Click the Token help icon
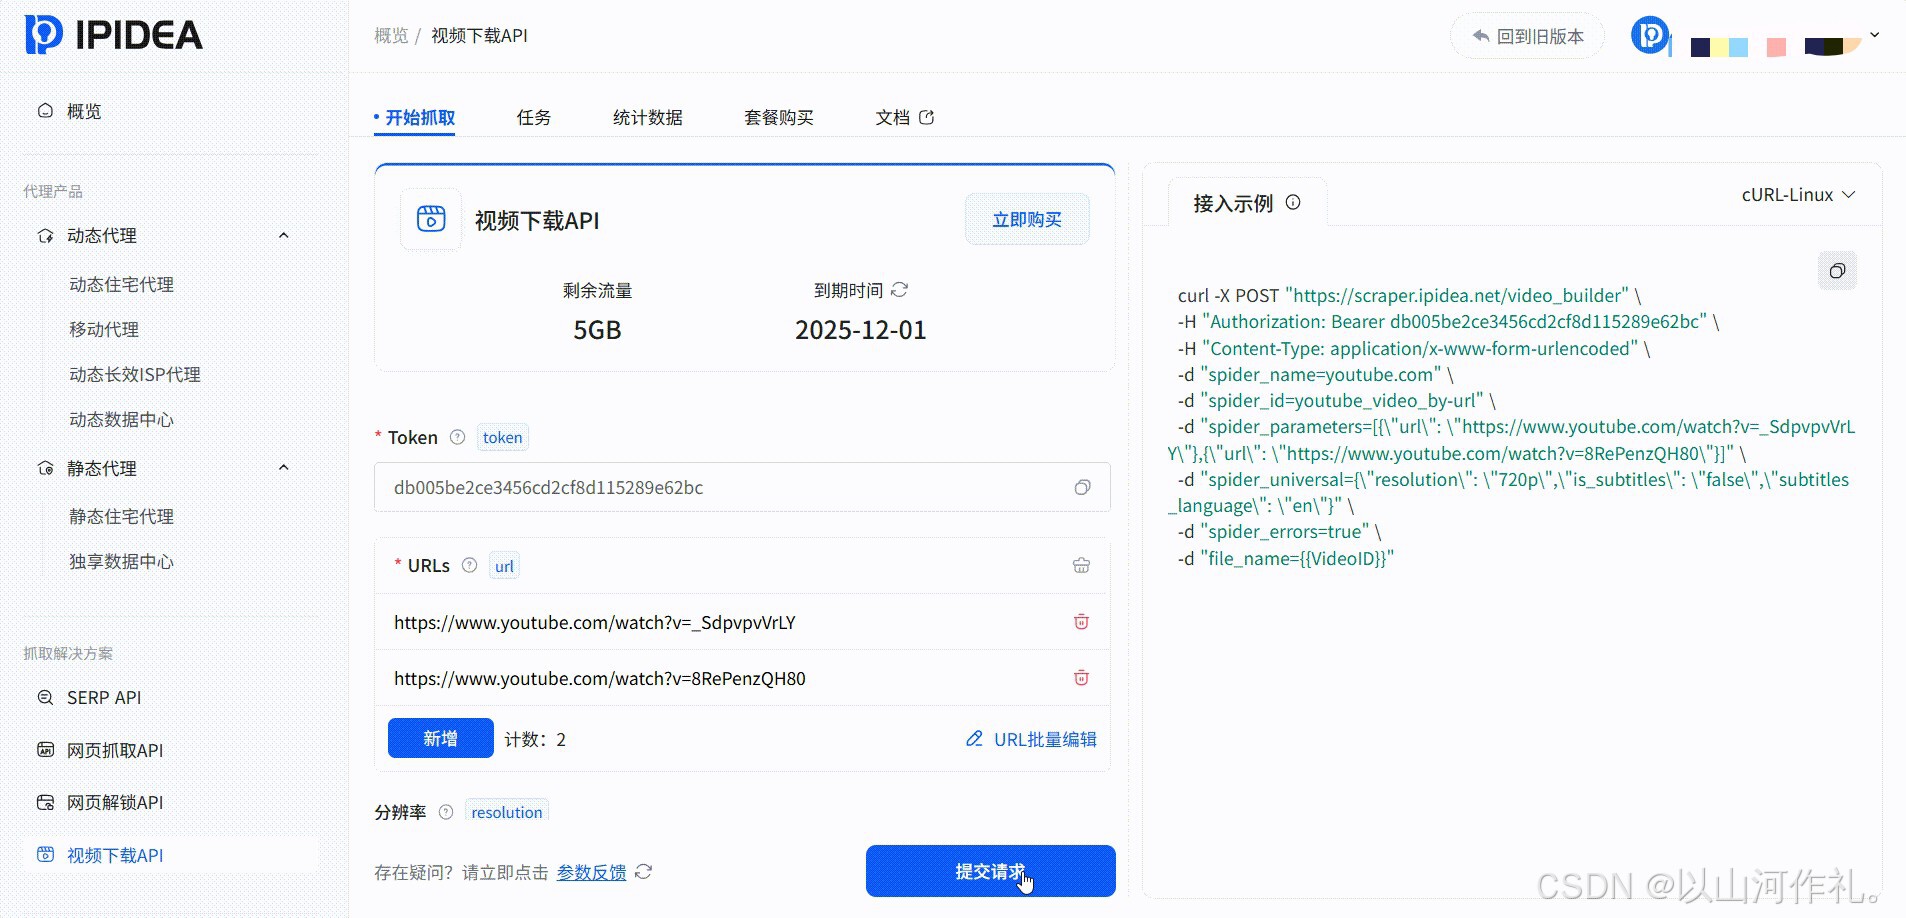This screenshot has height=918, width=1906. 458,437
